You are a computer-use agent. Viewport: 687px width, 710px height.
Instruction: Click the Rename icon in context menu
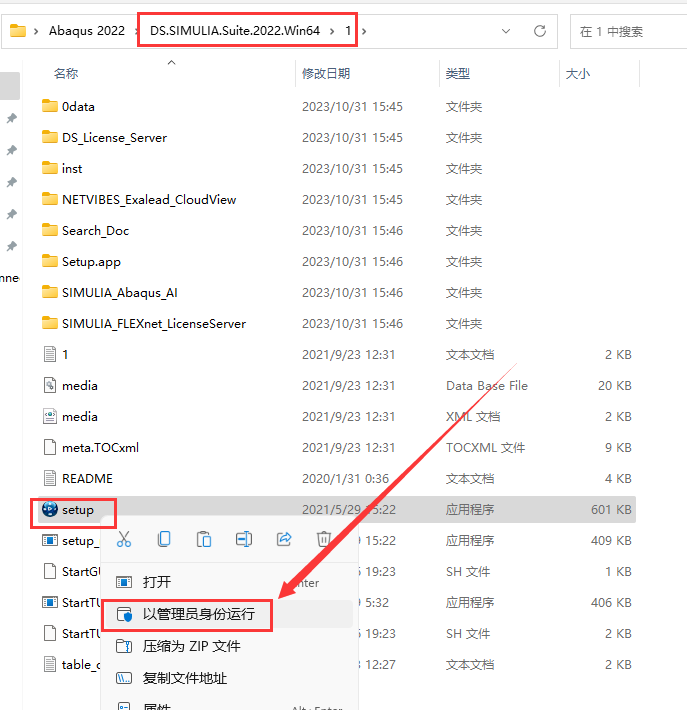pos(244,539)
